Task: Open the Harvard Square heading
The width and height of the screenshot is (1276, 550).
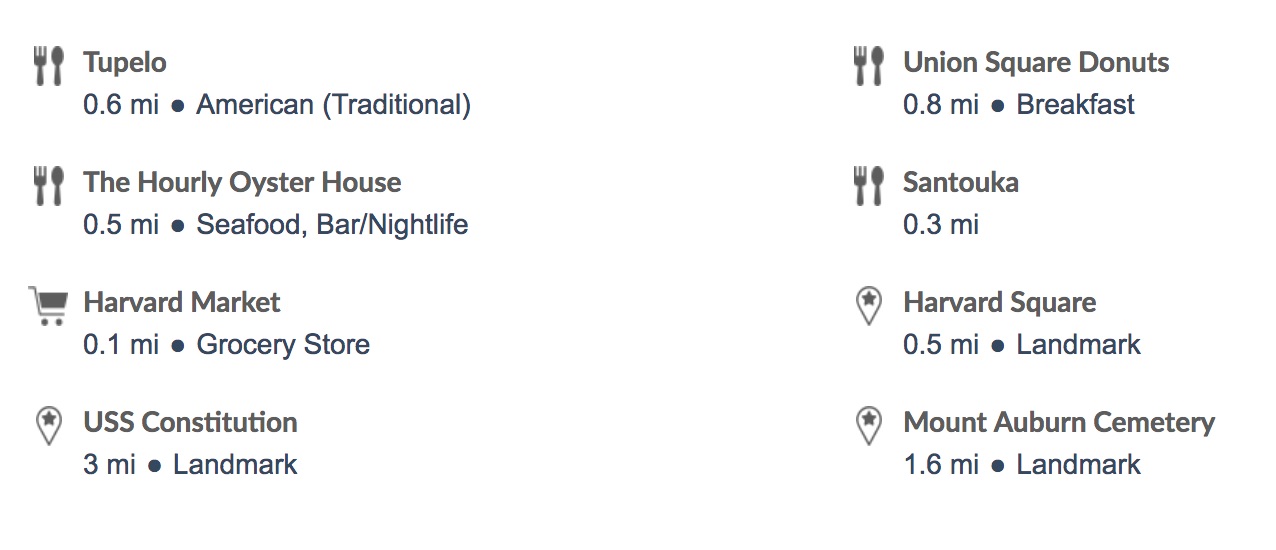Action: (1000, 303)
